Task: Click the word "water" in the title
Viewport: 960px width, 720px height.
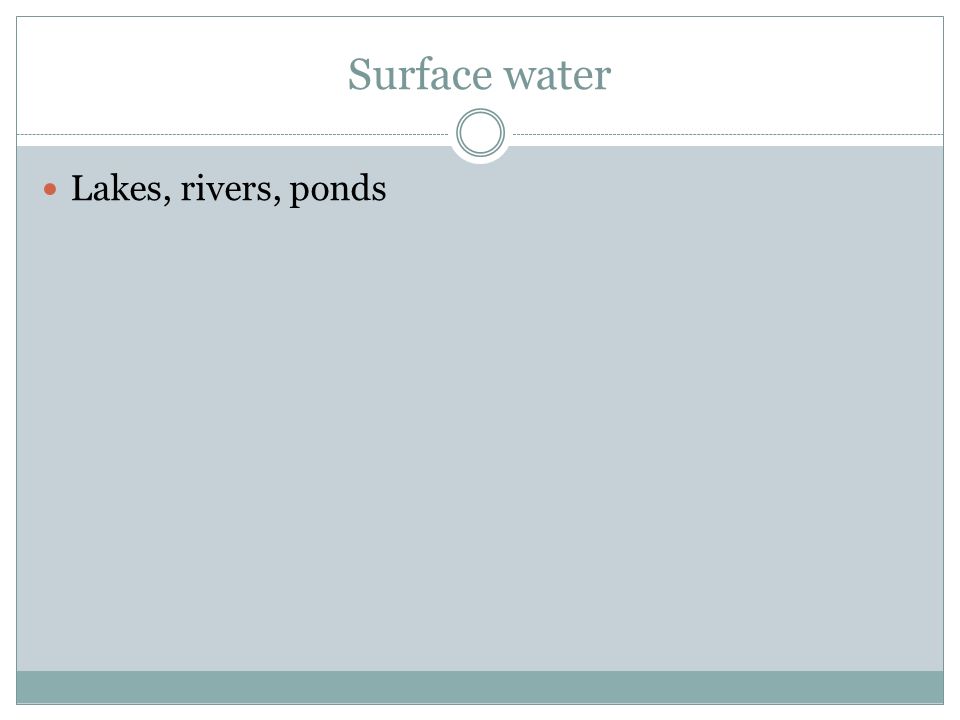Action: (557, 77)
